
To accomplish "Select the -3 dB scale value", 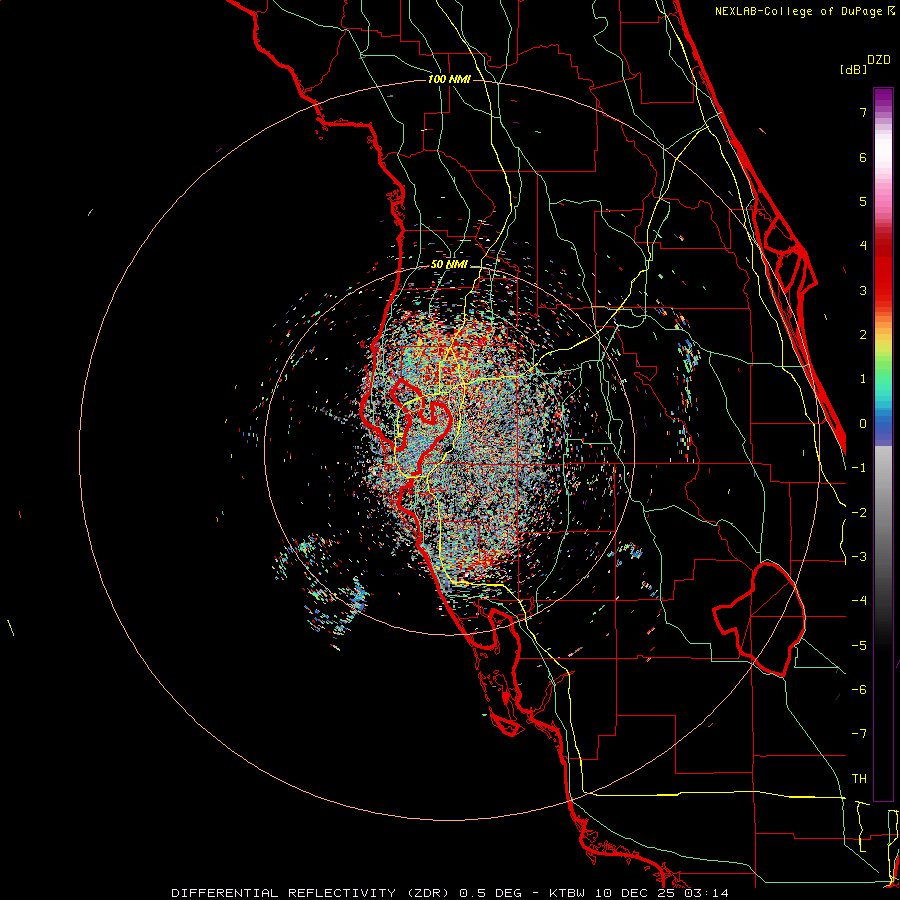I will pyautogui.click(x=859, y=557).
